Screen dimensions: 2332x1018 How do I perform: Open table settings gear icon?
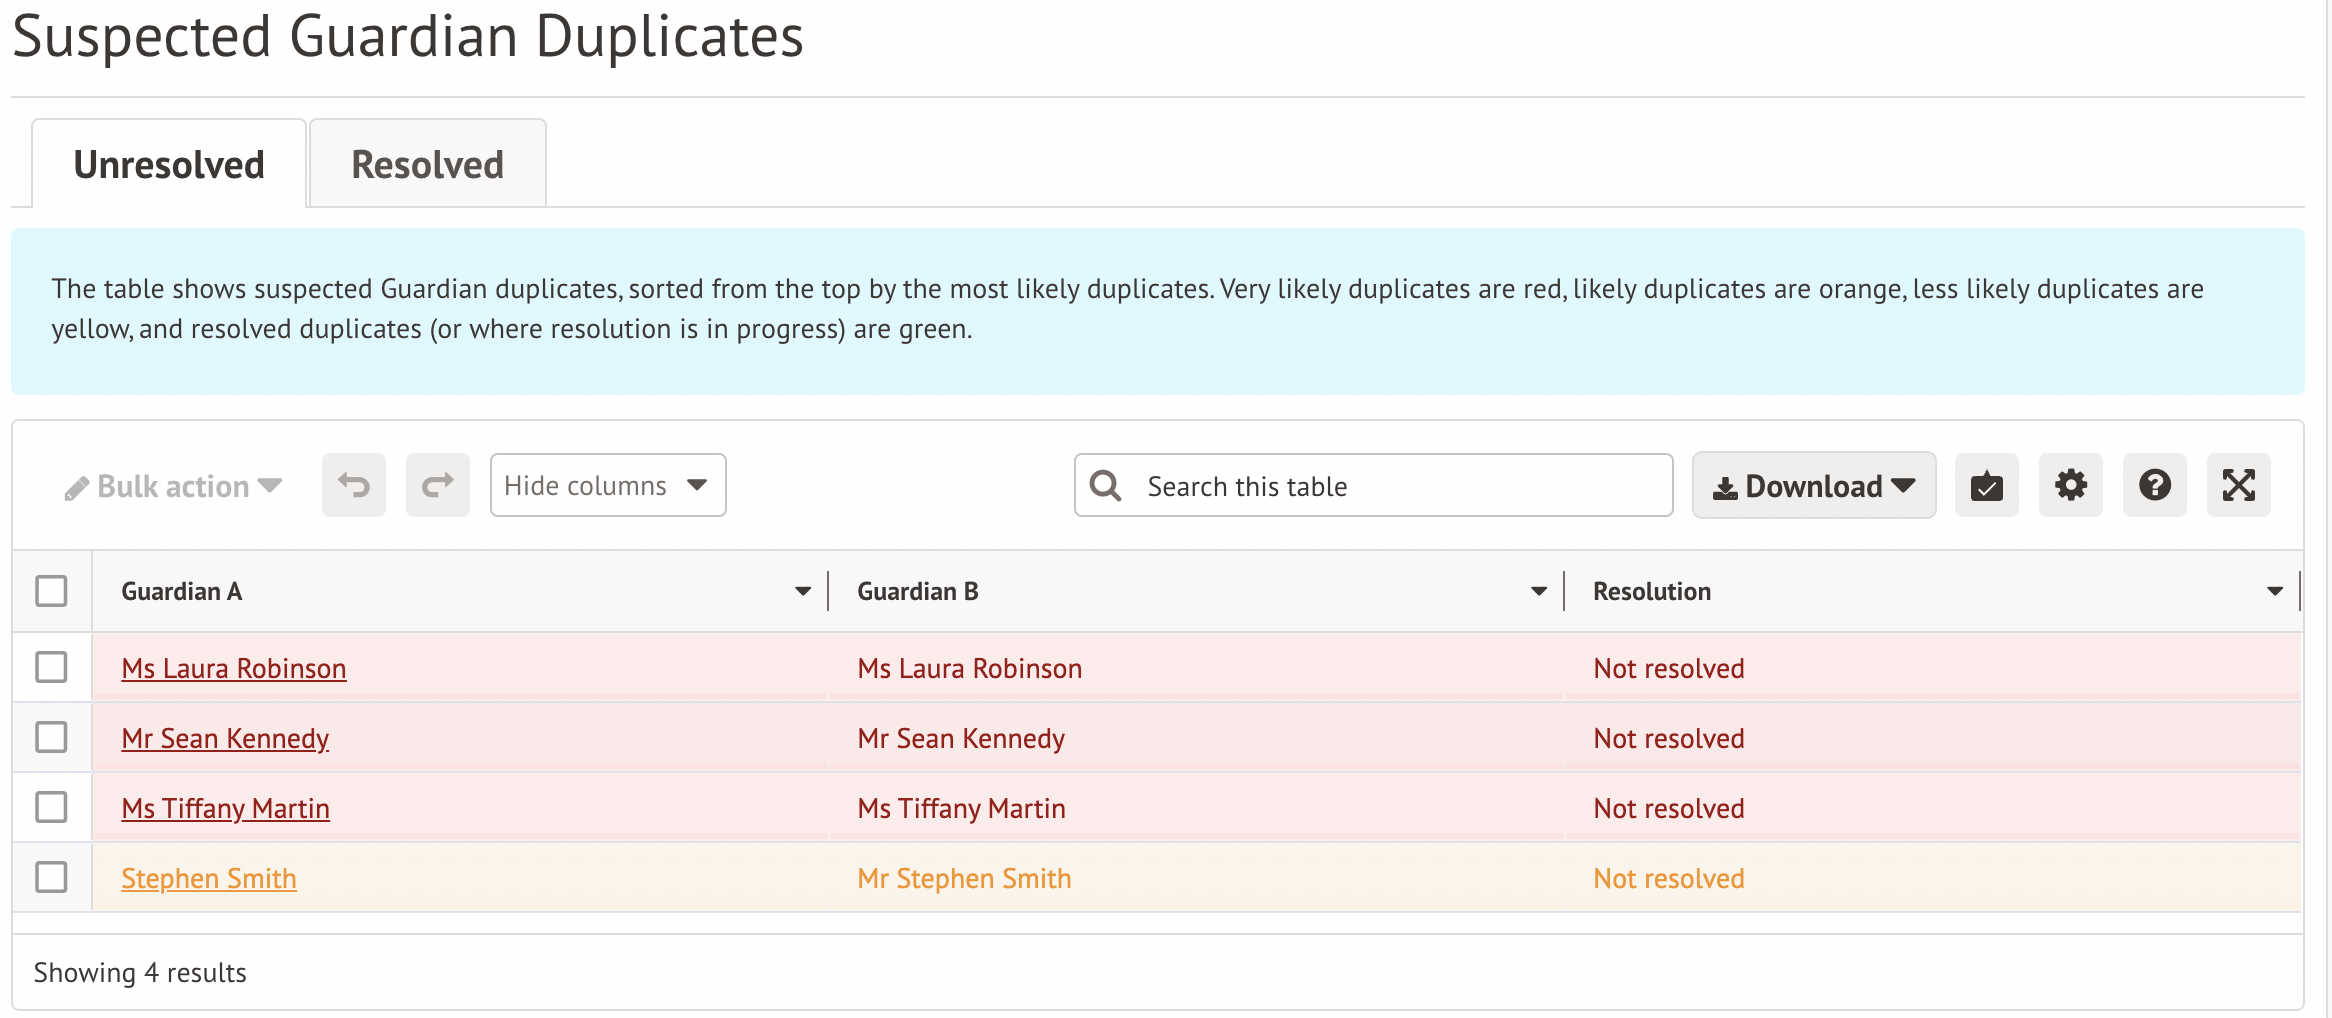(x=2070, y=486)
